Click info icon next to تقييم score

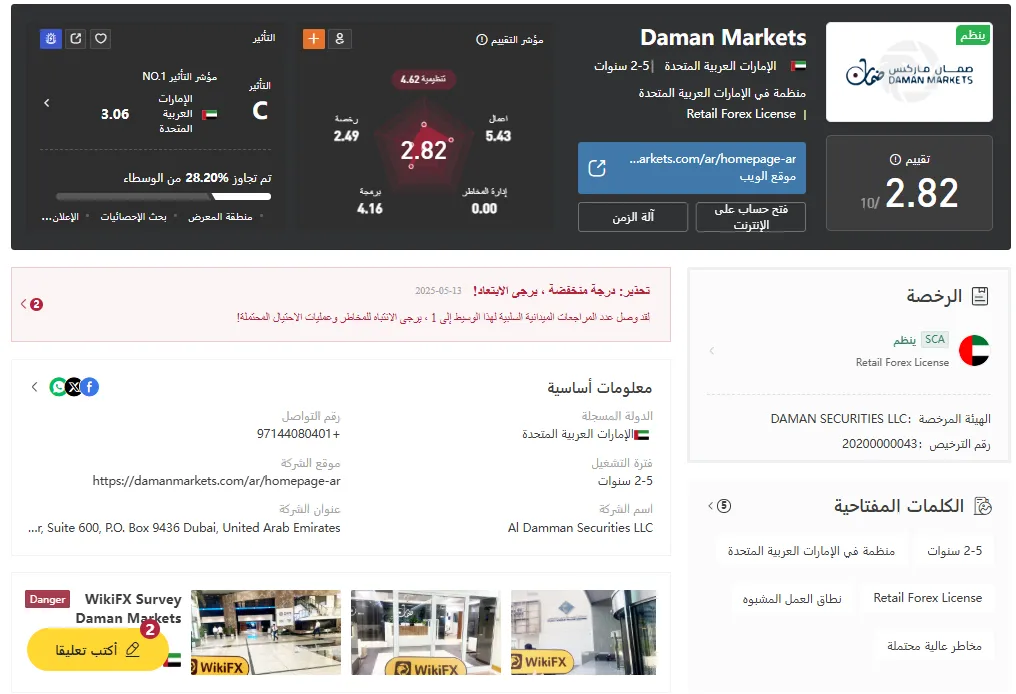tap(895, 159)
